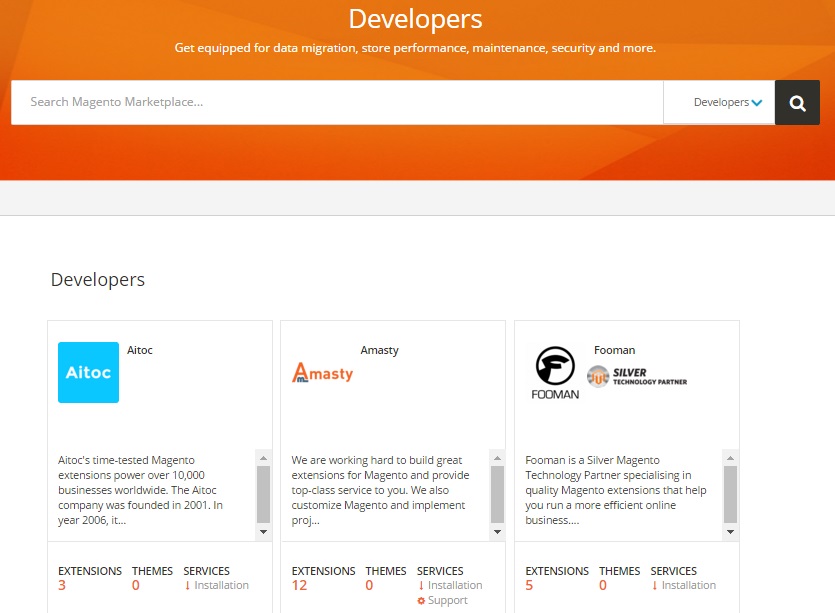Click down arrow in Aitoc description scrollbar

(x=263, y=532)
